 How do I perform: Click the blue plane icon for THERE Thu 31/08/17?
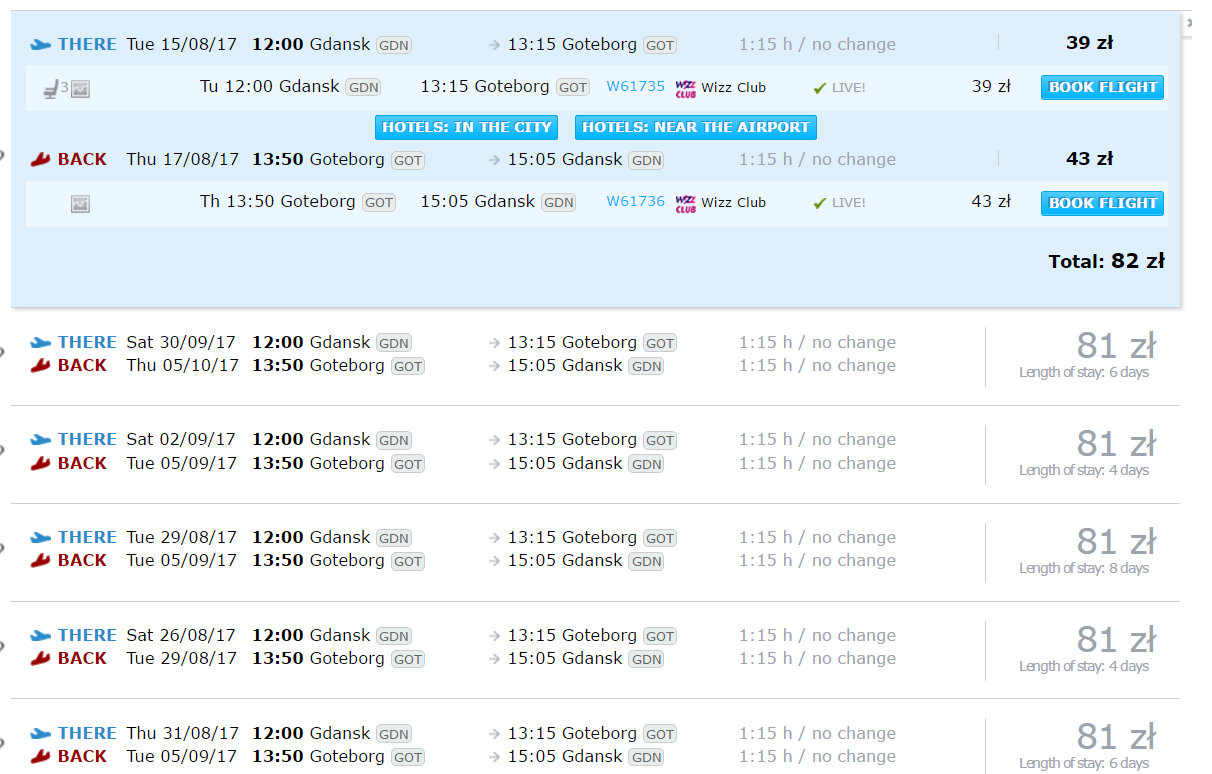[x=40, y=733]
